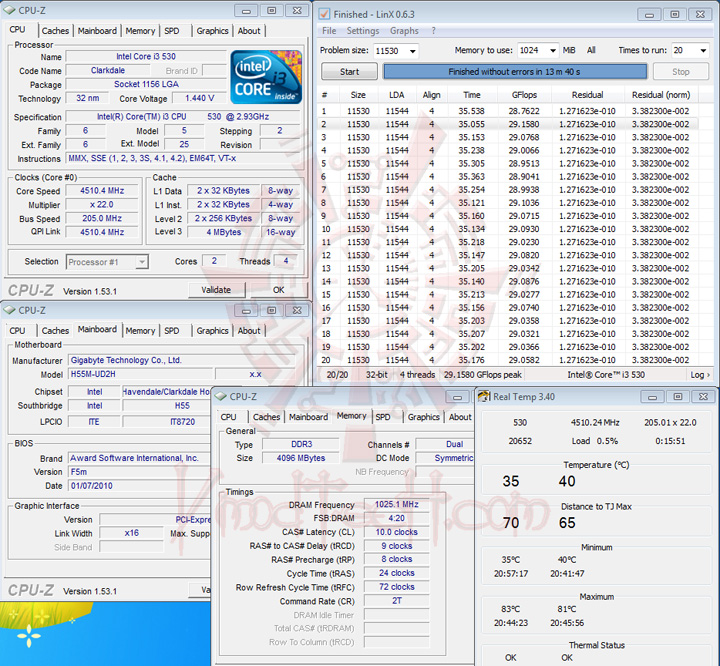Select SPD tab in the Mainboard CPU-Z window
The image size is (720, 666).
pyautogui.click(x=172, y=331)
